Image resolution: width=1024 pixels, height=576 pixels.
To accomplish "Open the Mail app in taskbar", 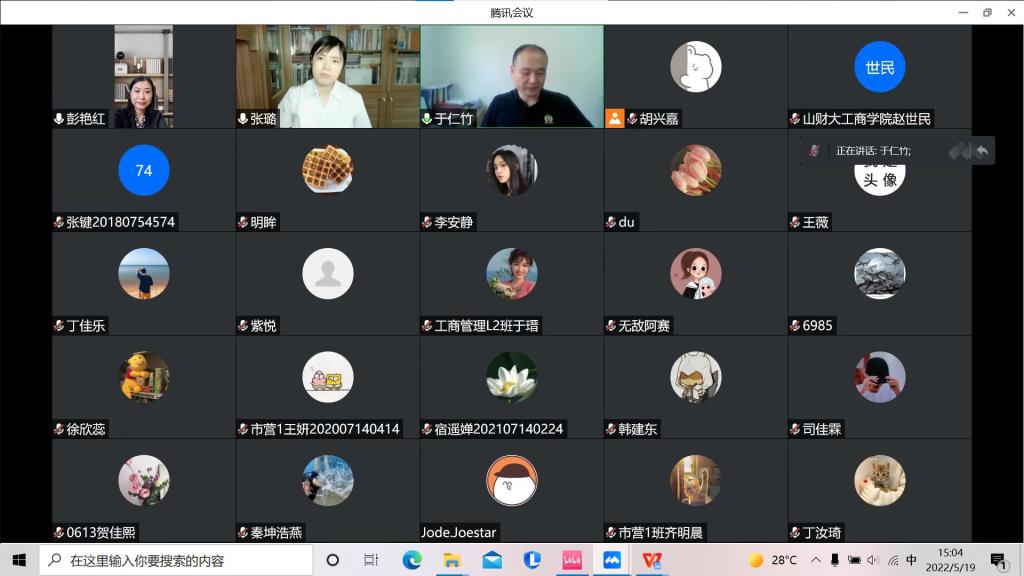I will point(492,560).
